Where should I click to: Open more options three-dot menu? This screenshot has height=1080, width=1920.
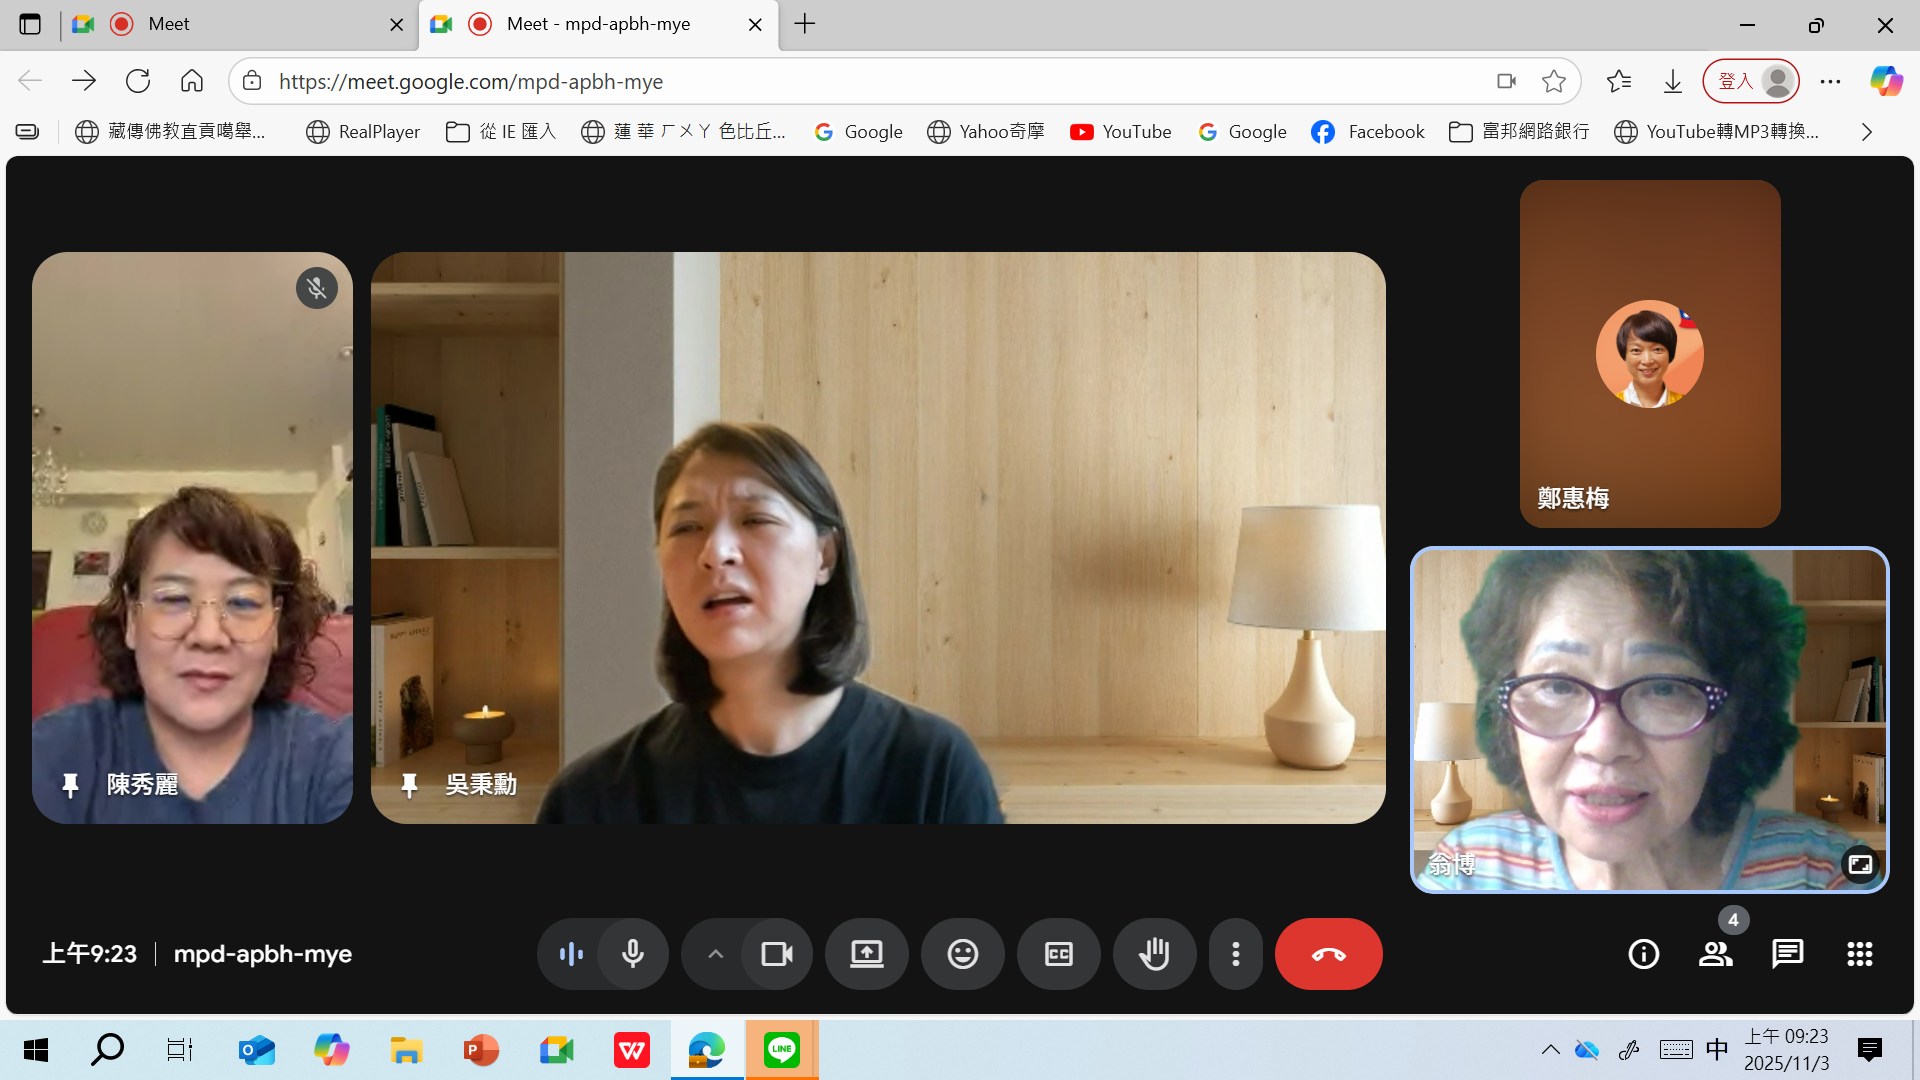point(1236,954)
